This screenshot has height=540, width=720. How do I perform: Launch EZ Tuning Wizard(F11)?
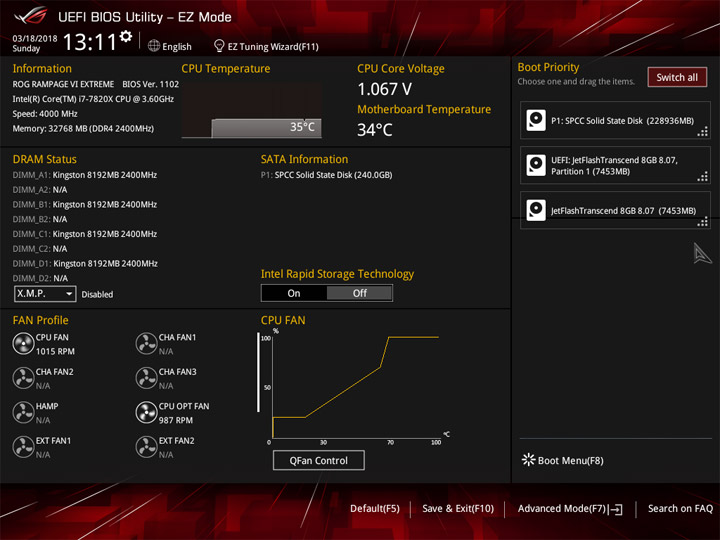[x=273, y=46]
